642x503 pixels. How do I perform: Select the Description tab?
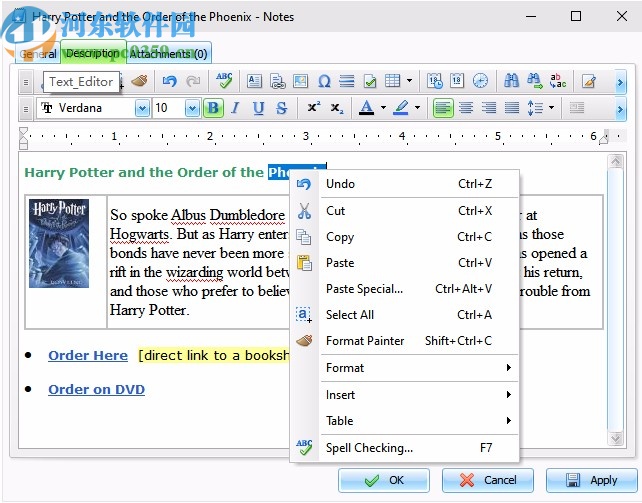93,53
